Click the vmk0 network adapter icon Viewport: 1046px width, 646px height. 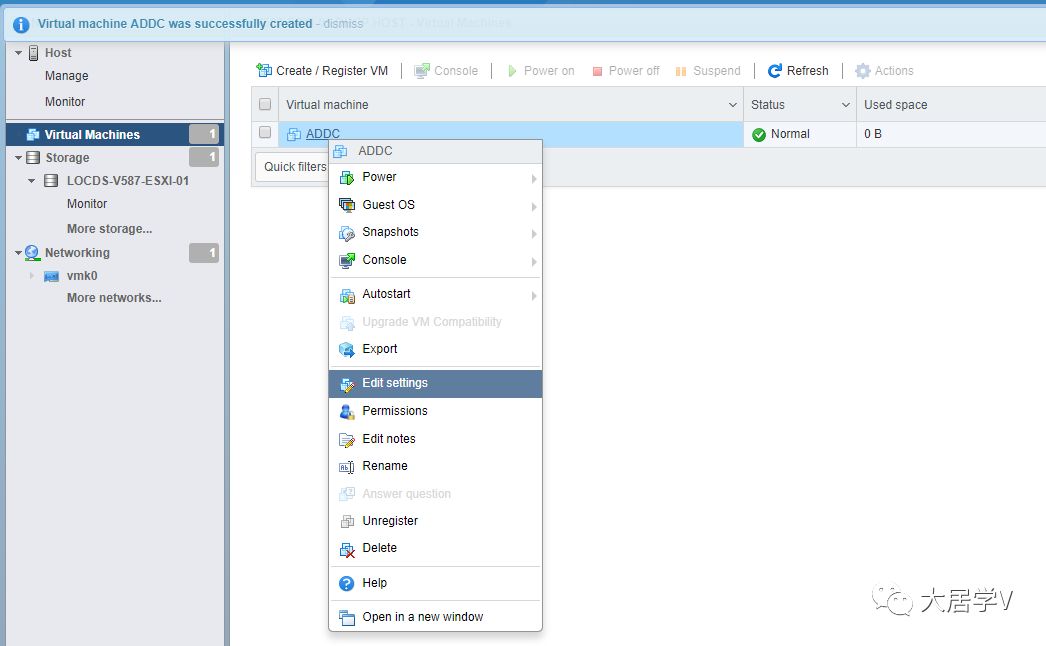[51, 276]
